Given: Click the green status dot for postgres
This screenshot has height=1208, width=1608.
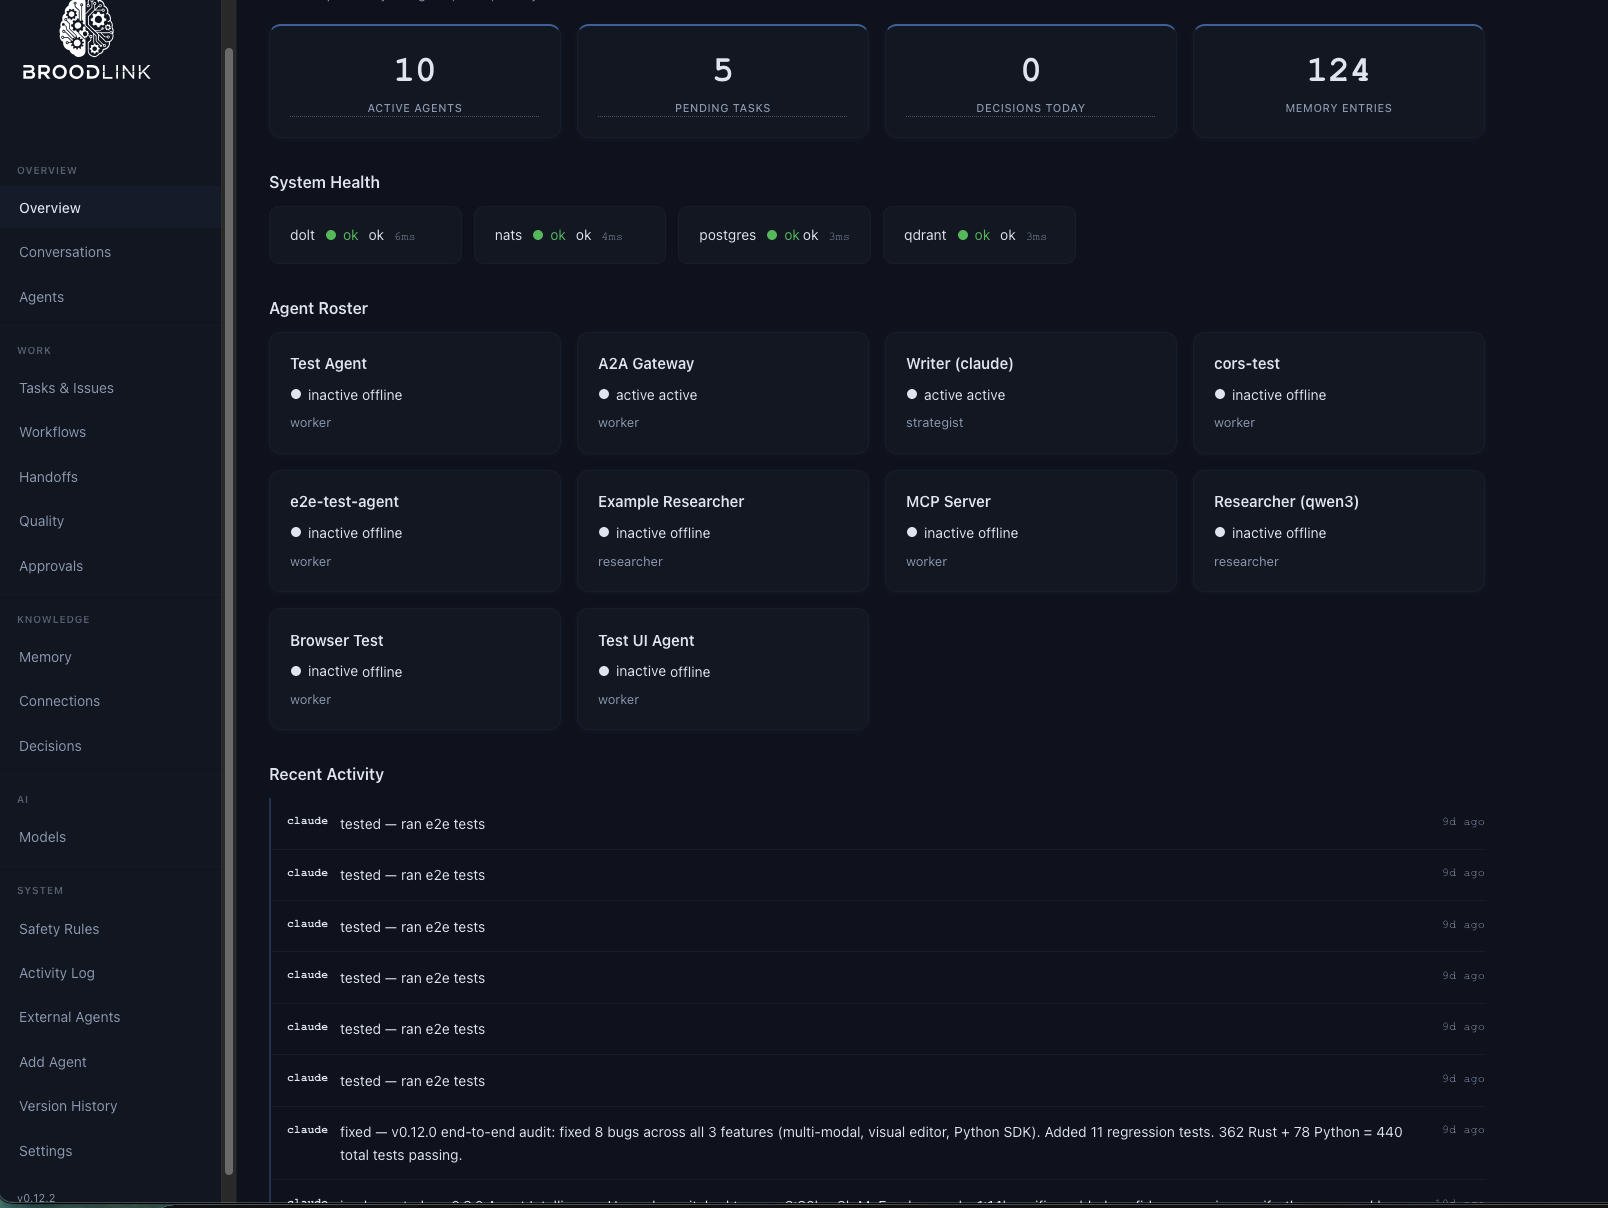Looking at the screenshot, I should click(x=772, y=235).
